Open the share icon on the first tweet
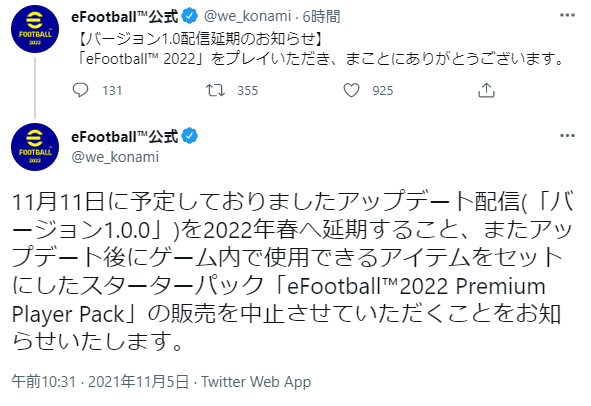This screenshot has height=406, width=591. (x=486, y=90)
